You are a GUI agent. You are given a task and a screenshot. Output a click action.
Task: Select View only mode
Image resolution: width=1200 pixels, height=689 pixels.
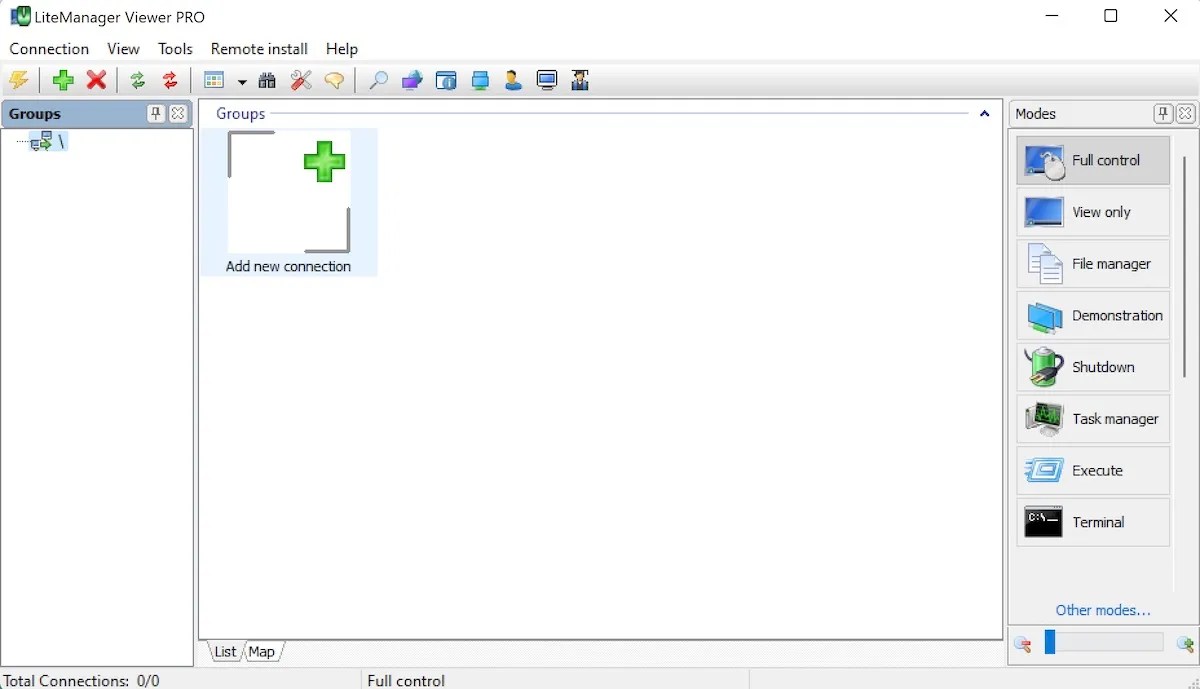(x=1092, y=212)
